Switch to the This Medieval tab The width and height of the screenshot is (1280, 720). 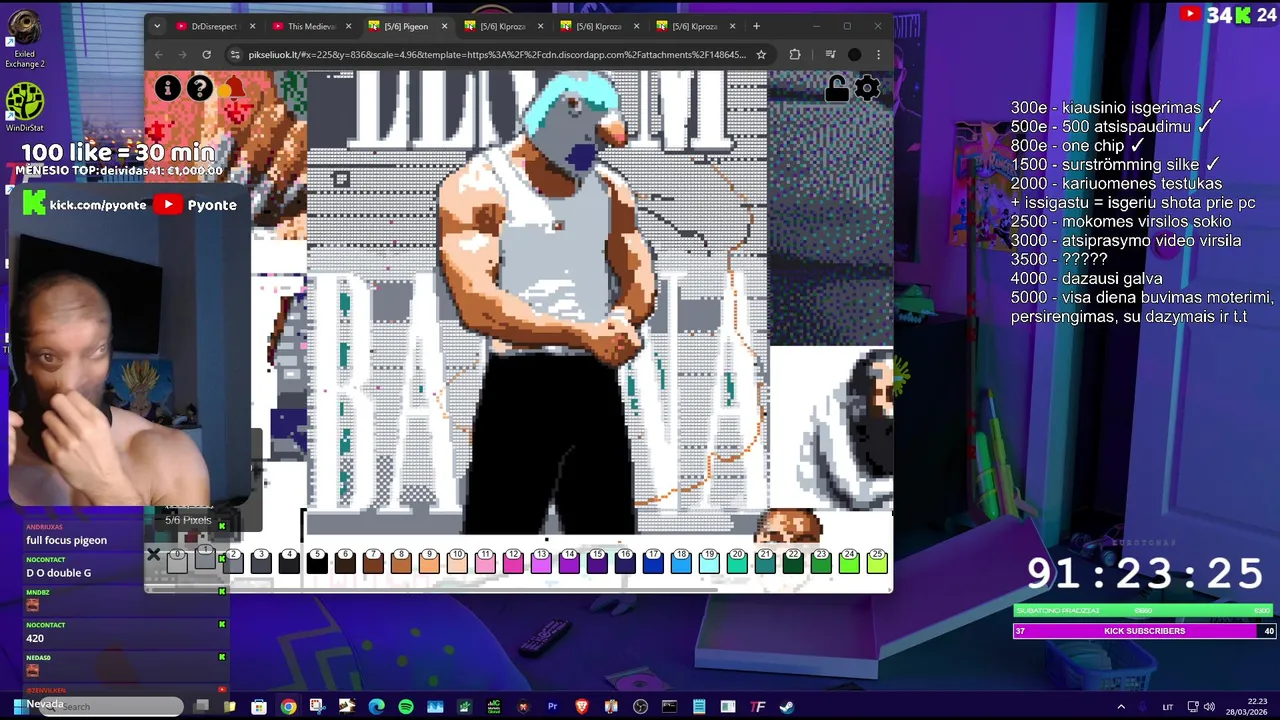point(311,26)
